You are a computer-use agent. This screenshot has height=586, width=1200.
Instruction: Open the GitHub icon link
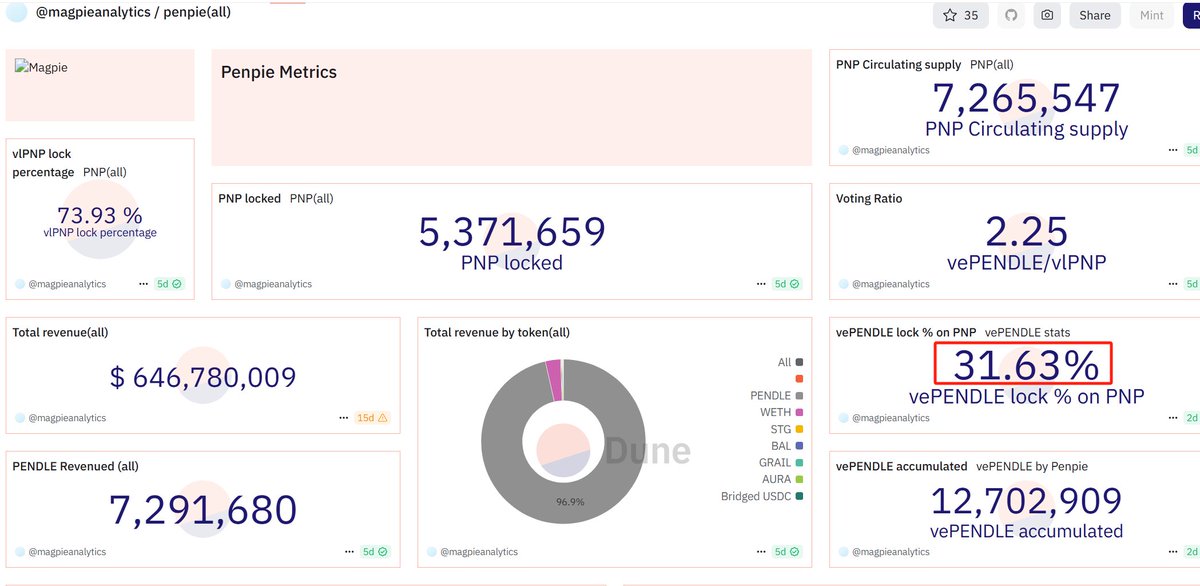(1011, 15)
